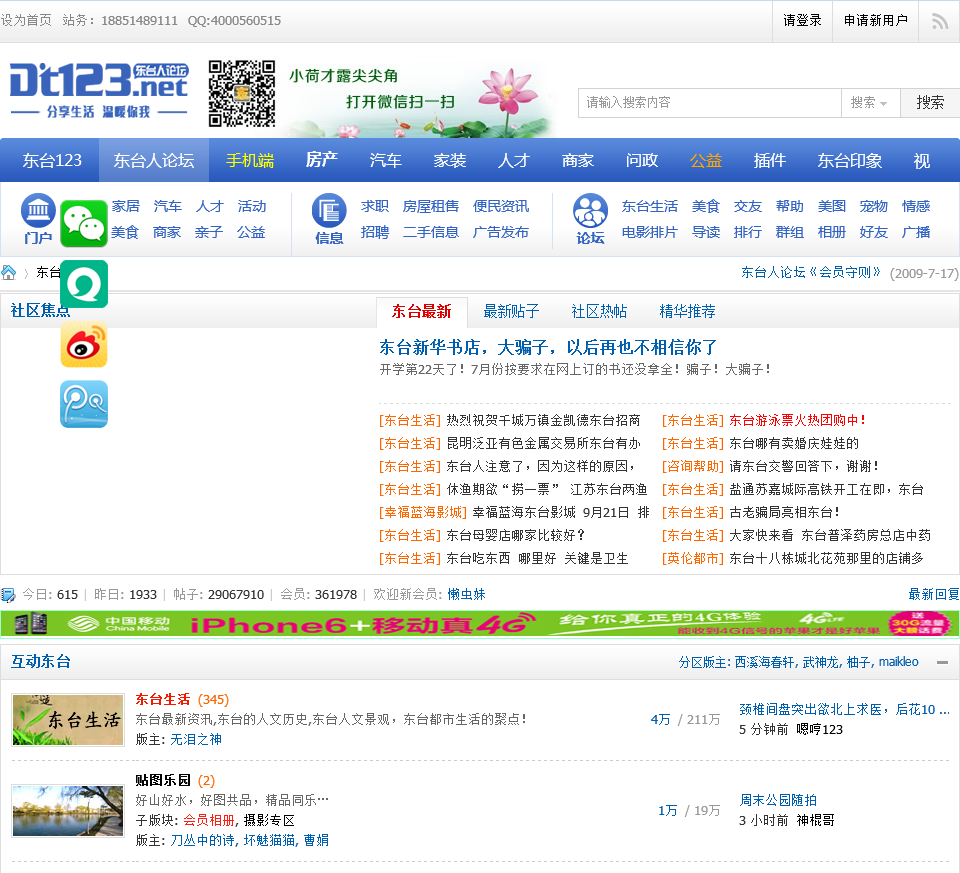Open 东台印象 in the nav bar

(850, 160)
